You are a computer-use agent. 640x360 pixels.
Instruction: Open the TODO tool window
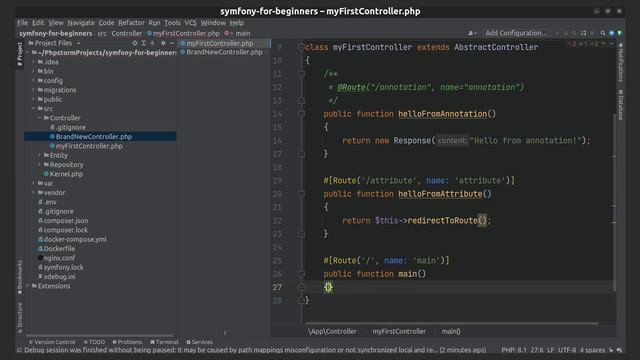click(x=94, y=342)
